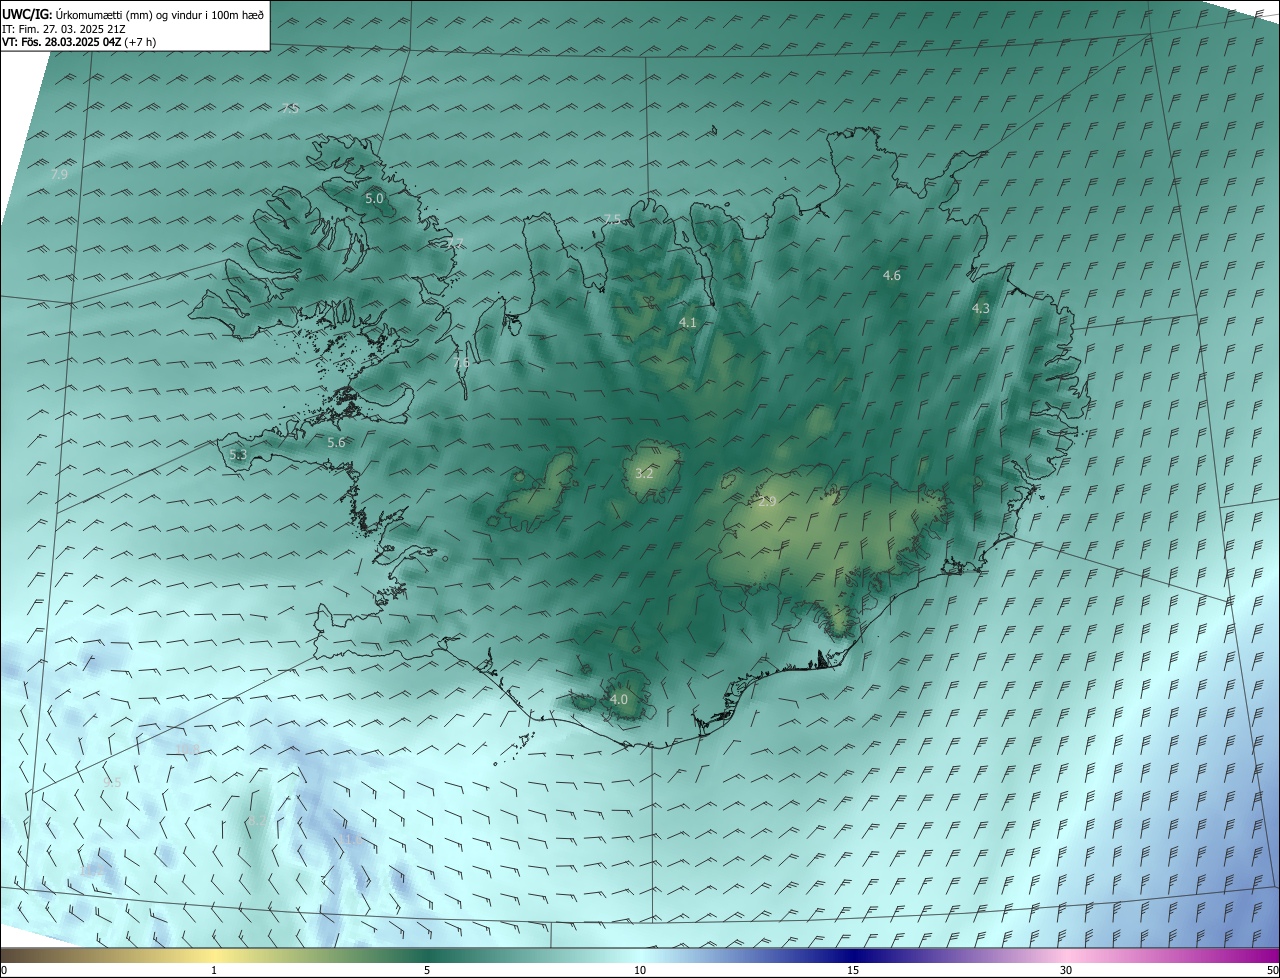Click the faint 8.2 value label
This screenshot has width=1280, height=978.
tap(257, 821)
